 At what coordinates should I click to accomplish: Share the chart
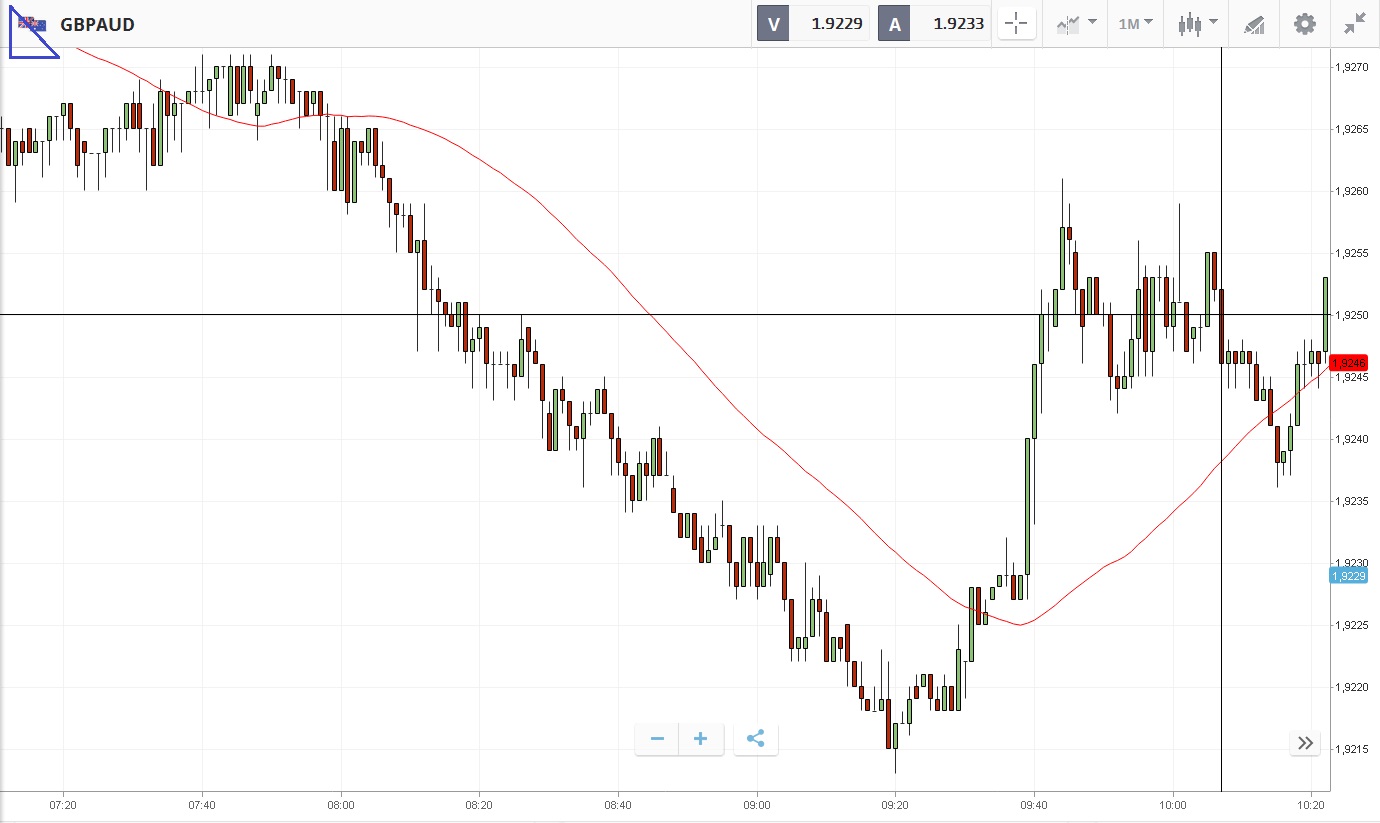[756, 739]
